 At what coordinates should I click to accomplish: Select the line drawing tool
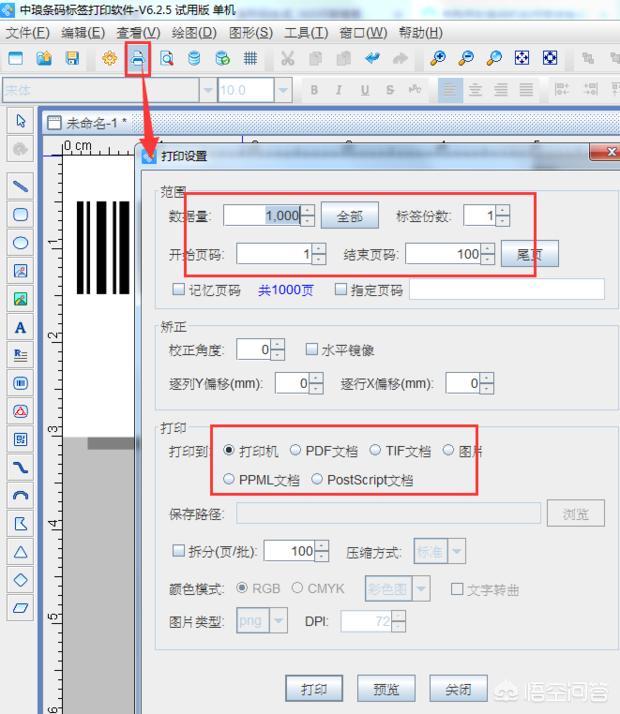pos(20,186)
